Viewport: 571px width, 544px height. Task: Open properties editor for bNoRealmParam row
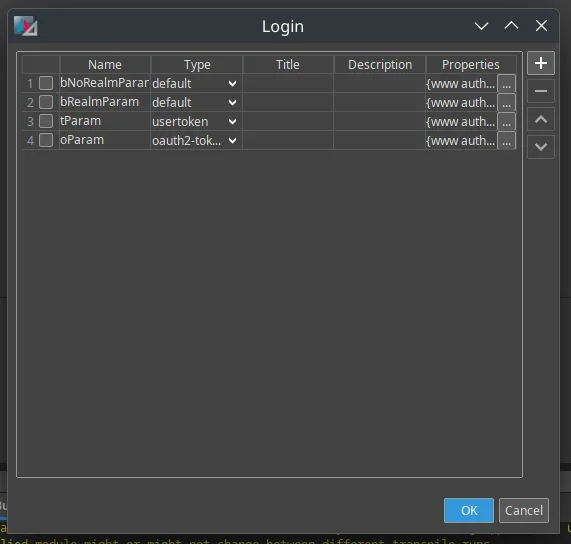click(506, 84)
